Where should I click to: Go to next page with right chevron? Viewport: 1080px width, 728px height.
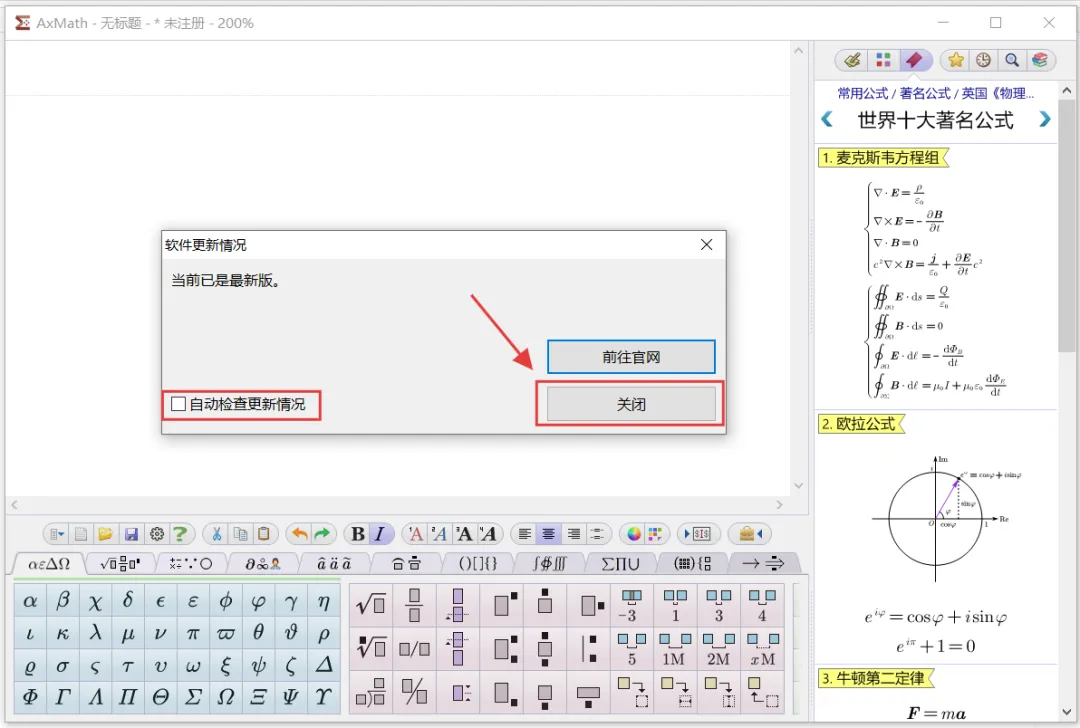tap(1045, 119)
